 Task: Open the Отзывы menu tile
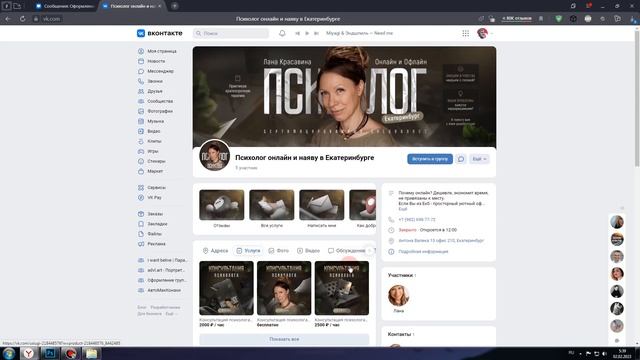pos(222,208)
